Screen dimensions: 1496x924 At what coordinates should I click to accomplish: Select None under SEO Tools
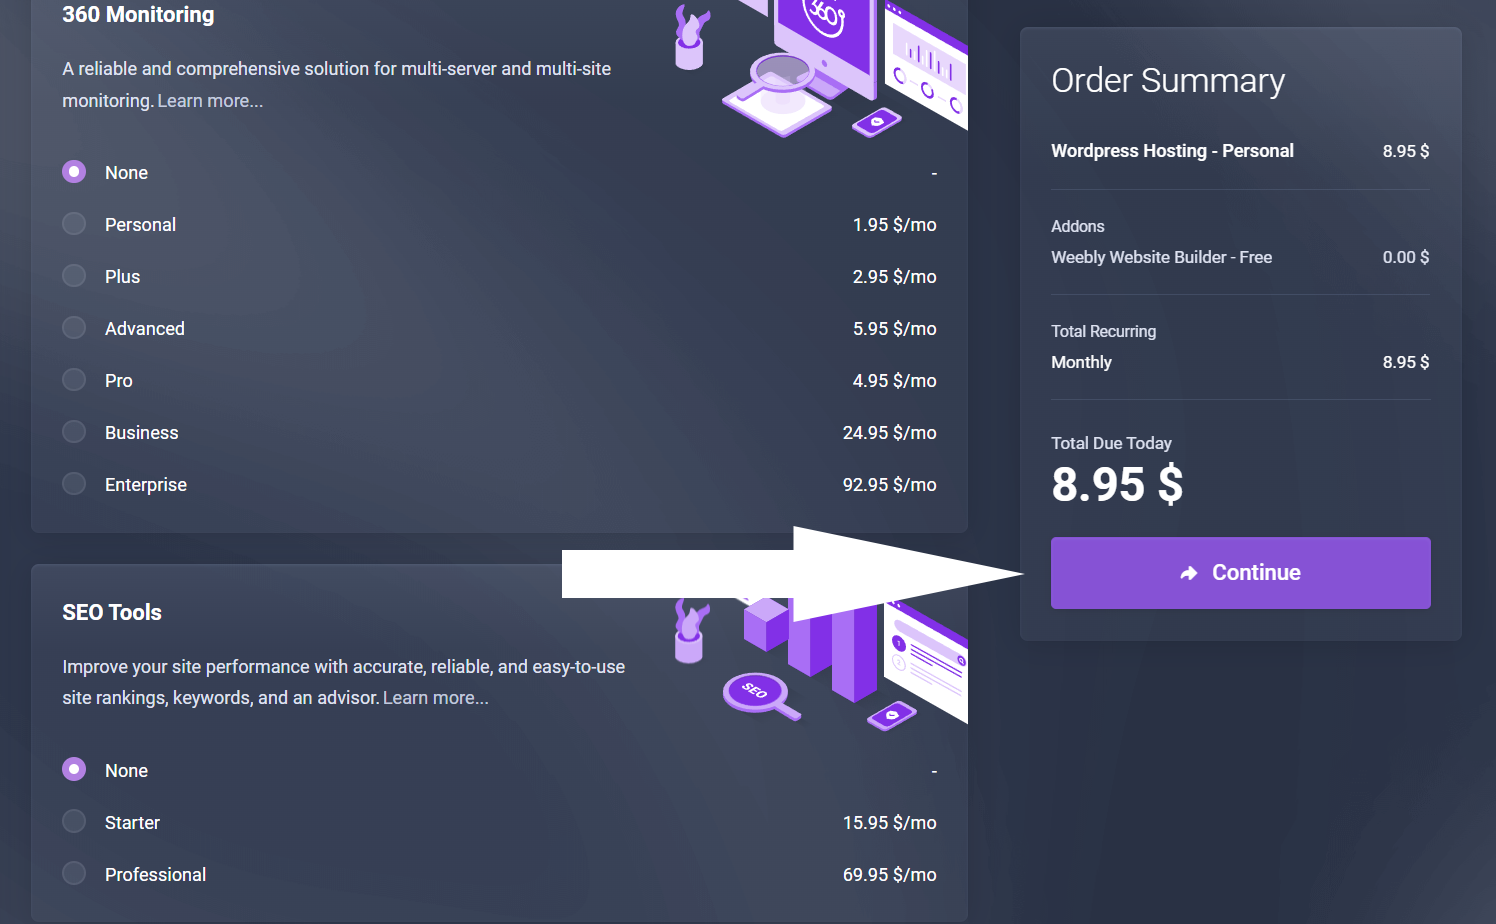click(74, 769)
